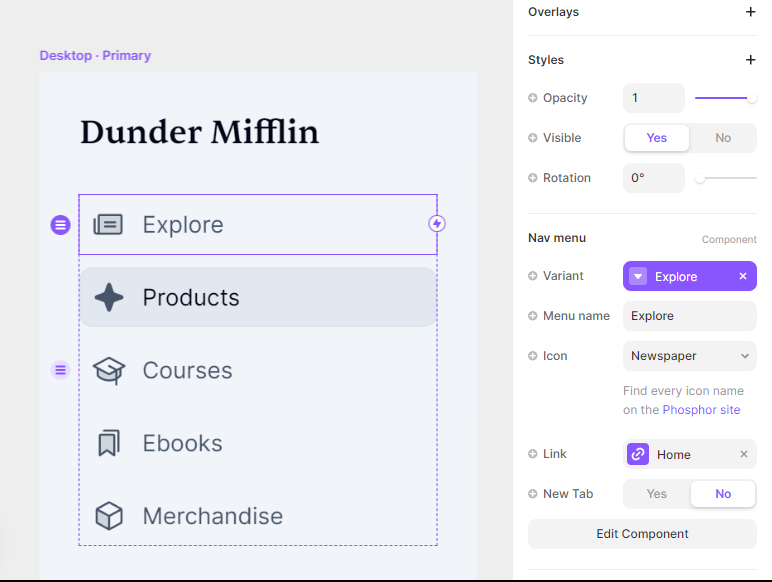Add a new overlay with plus icon
This screenshot has width=772, height=582.
(x=750, y=12)
